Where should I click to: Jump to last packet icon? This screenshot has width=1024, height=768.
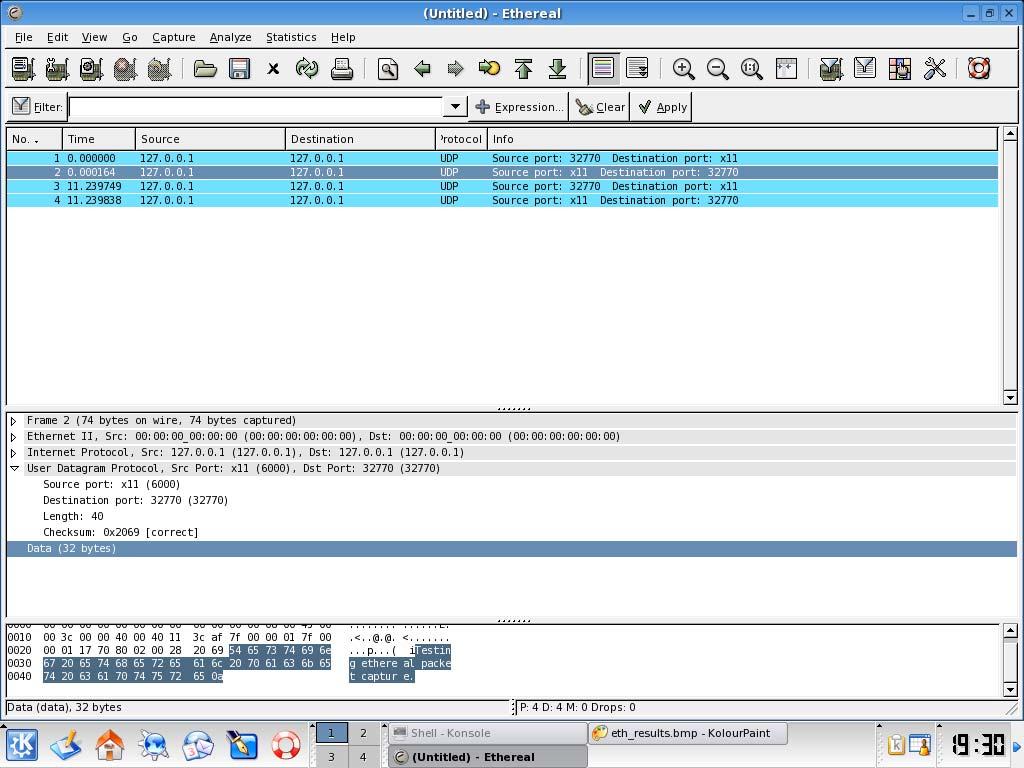tap(557, 69)
